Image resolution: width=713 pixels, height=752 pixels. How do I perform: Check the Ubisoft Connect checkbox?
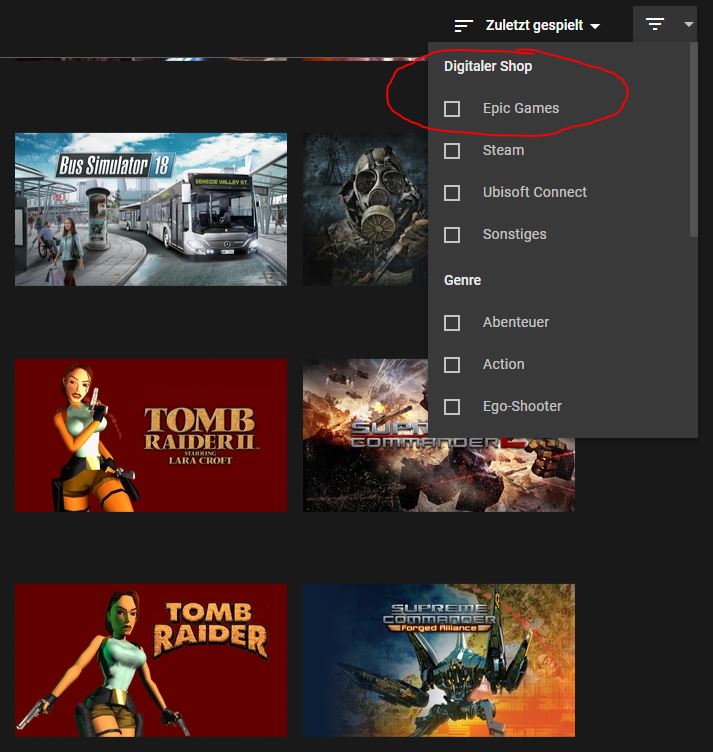click(452, 193)
